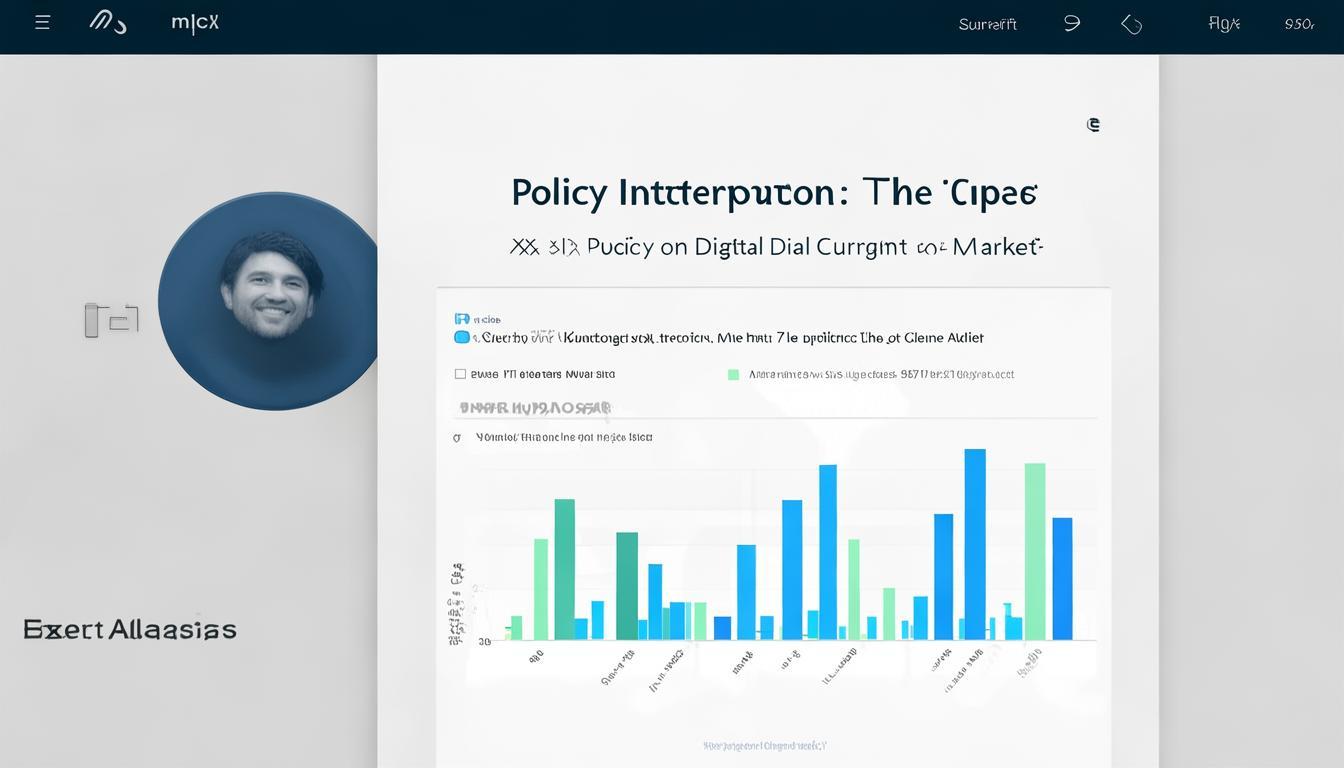Click the circular profile photo of the presenter
The width and height of the screenshot is (1344, 768).
[268, 300]
